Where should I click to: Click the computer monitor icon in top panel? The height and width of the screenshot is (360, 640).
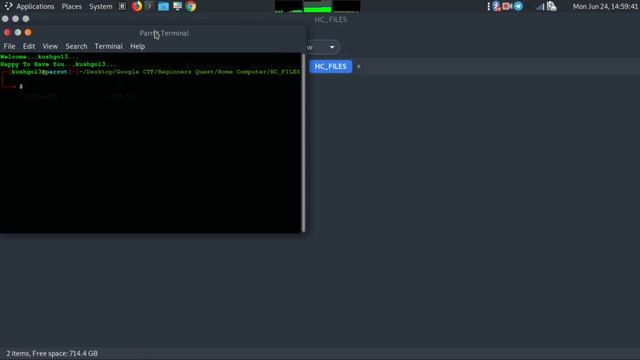coord(177,6)
